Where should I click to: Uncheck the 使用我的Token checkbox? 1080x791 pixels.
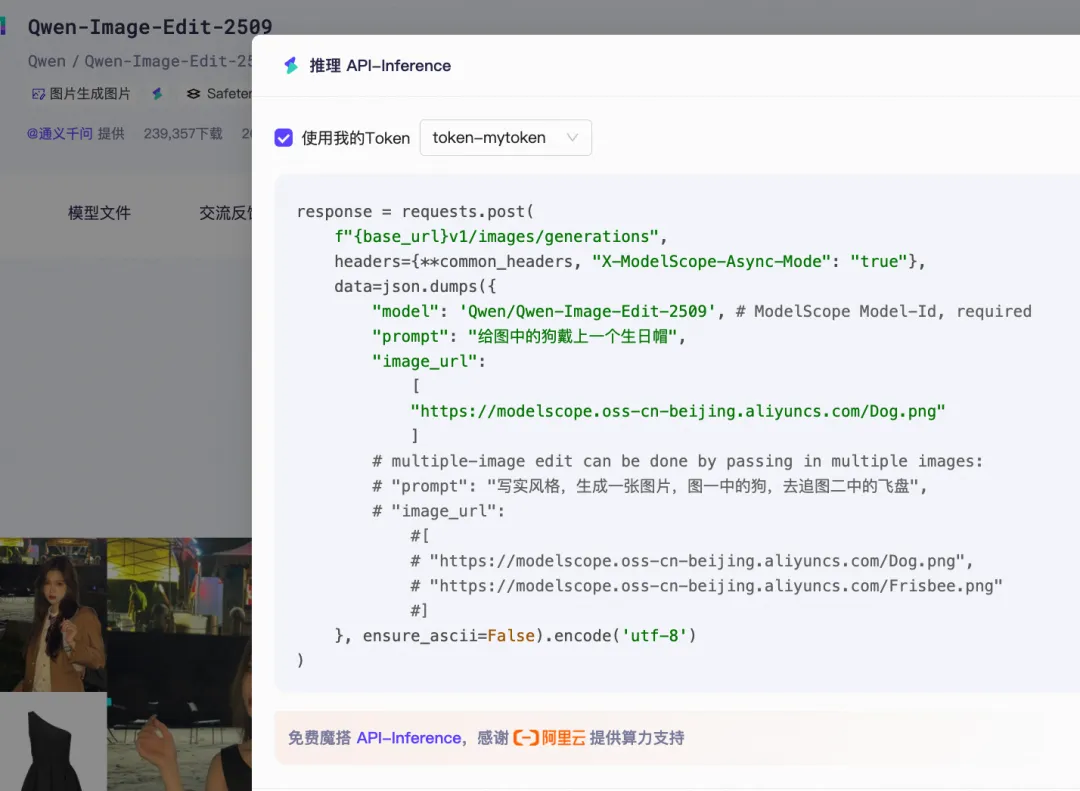(283, 138)
